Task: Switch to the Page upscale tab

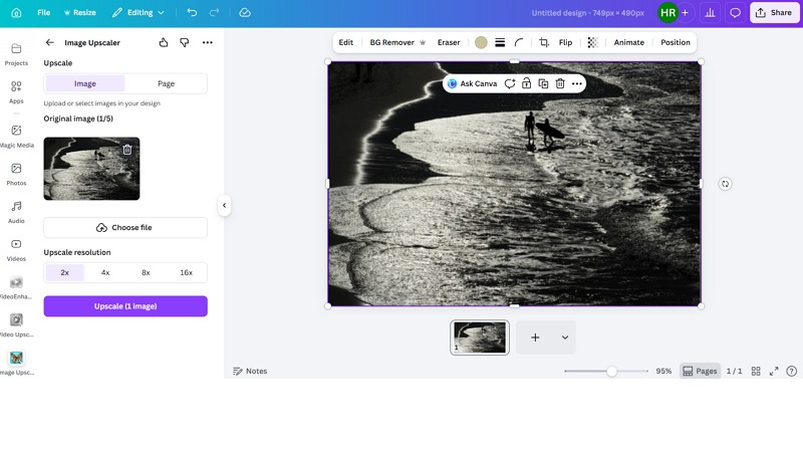Action: tap(166, 83)
